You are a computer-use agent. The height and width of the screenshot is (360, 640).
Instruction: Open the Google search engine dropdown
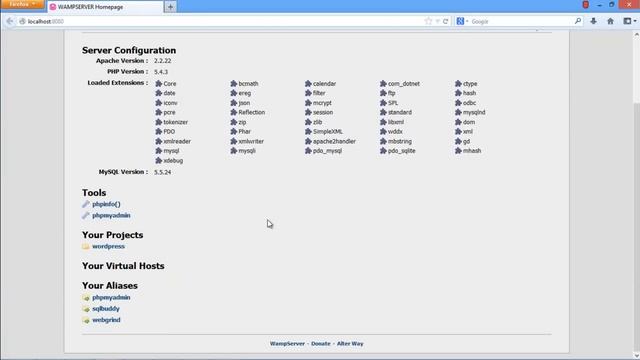point(462,21)
